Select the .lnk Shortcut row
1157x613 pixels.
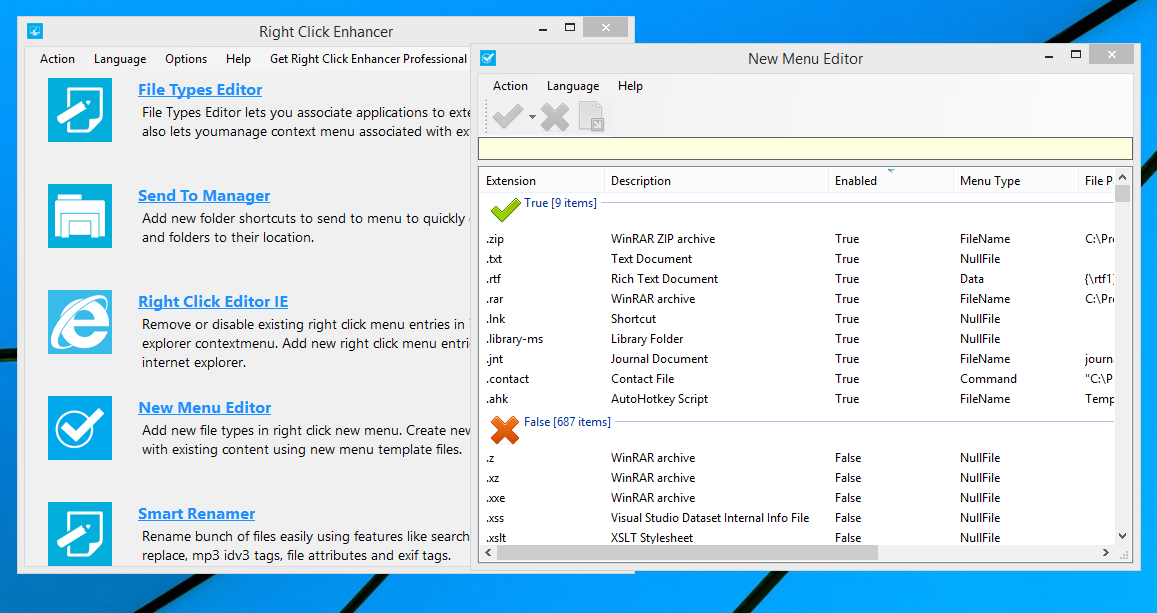[x=797, y=319]
